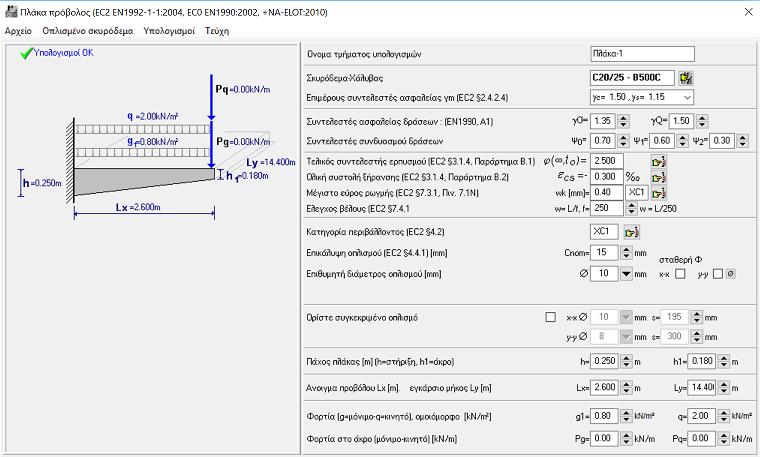Image resolution: width=760 pixels, height=457 pixels.
Task: Close the Πλάκα πρόβολος window
Action: coord(748,12)
